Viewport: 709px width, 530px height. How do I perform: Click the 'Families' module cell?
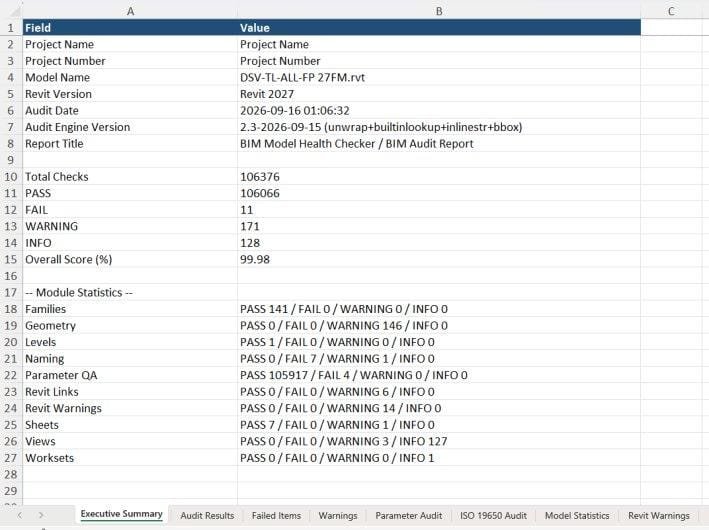pos(130,309)
